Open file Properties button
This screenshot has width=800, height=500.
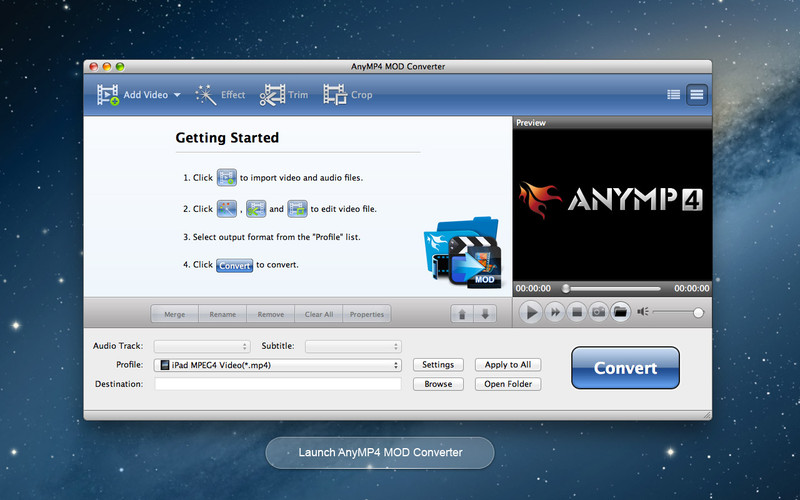367,314
